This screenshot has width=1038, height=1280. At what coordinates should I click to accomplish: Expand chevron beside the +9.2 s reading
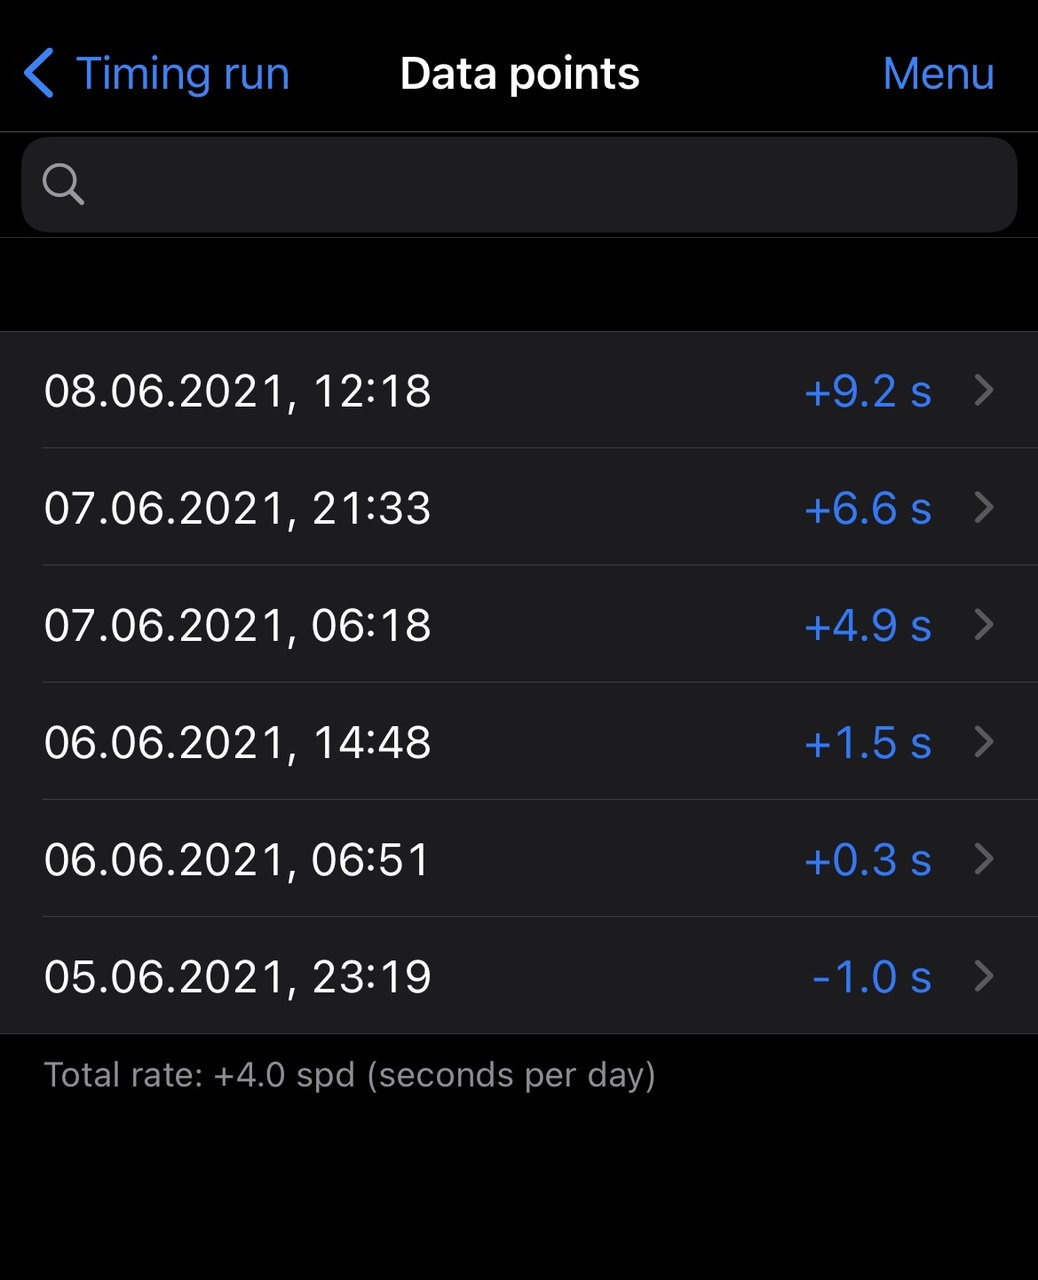pos(984,390)
